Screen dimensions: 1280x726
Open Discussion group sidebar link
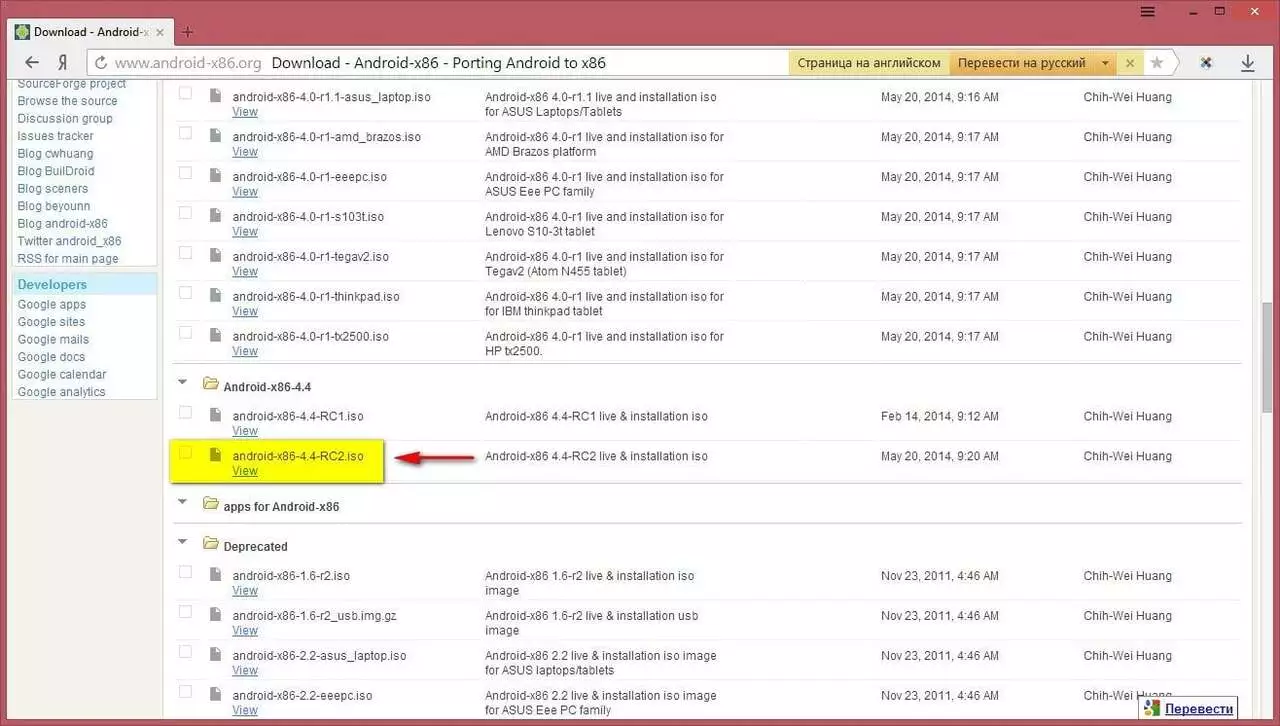coord(65,118)
